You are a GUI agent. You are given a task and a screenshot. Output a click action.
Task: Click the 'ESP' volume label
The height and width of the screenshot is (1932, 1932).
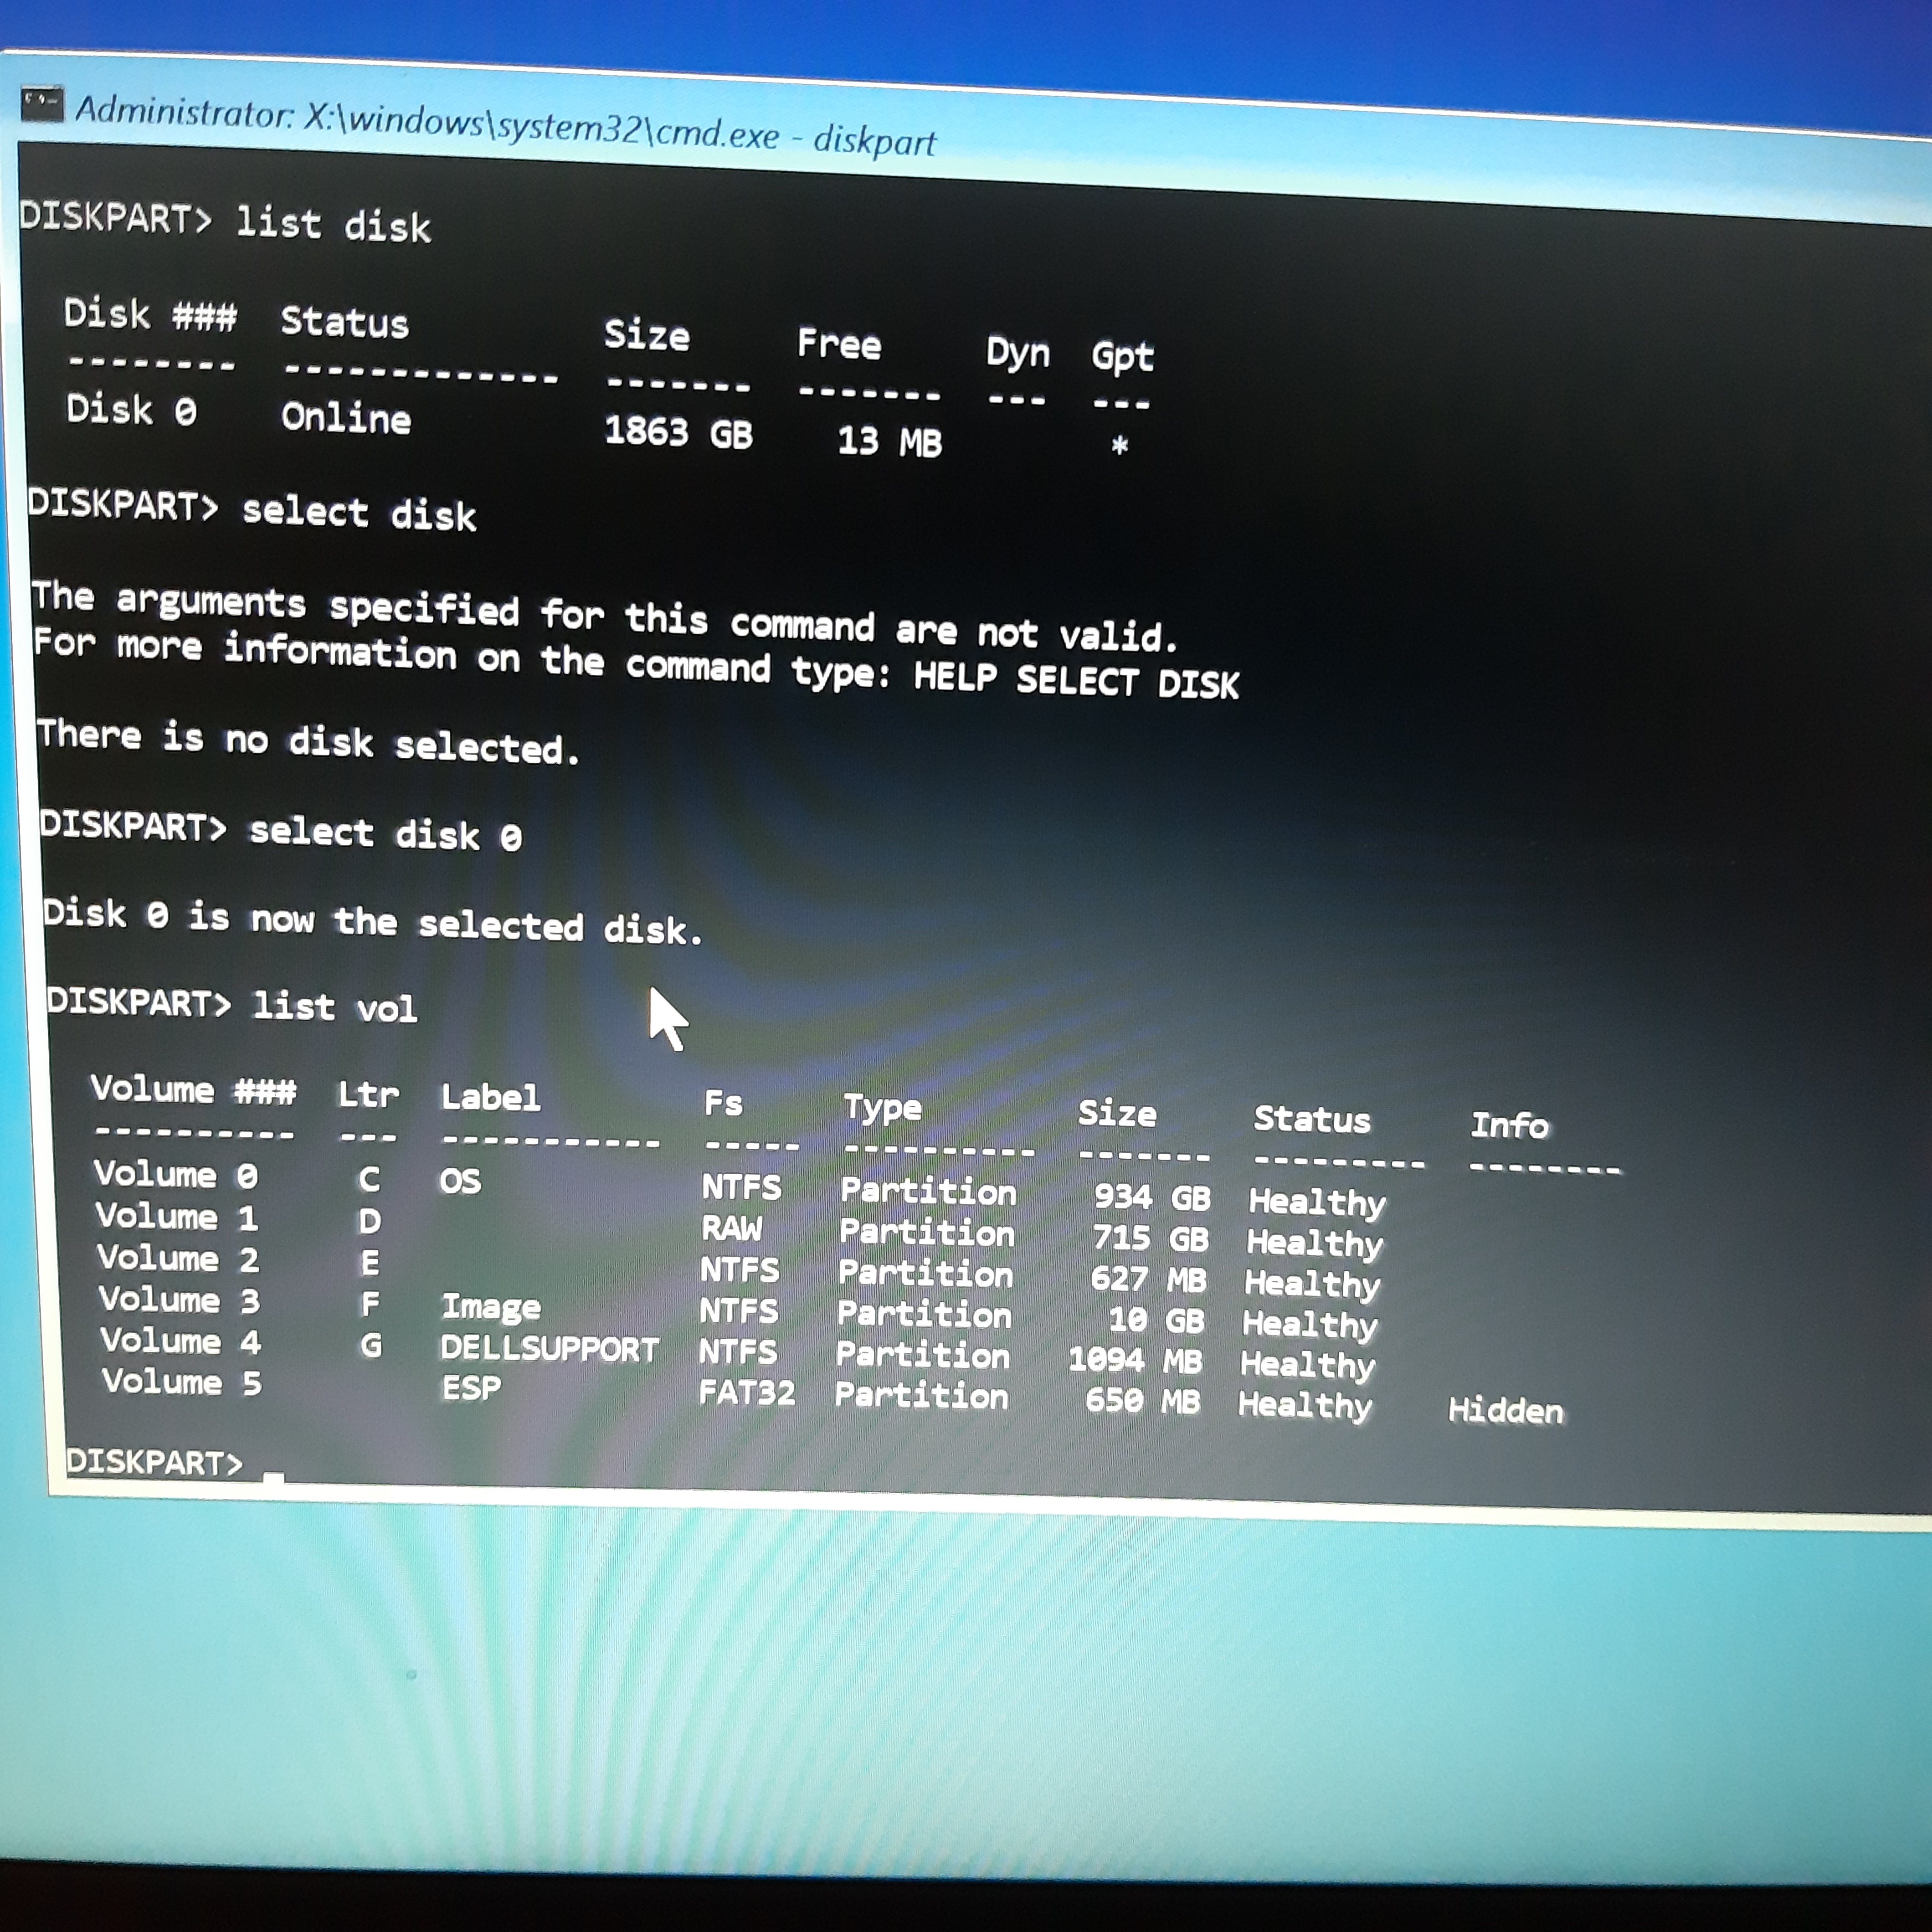pyautogui.click(x=471, y=1389)
